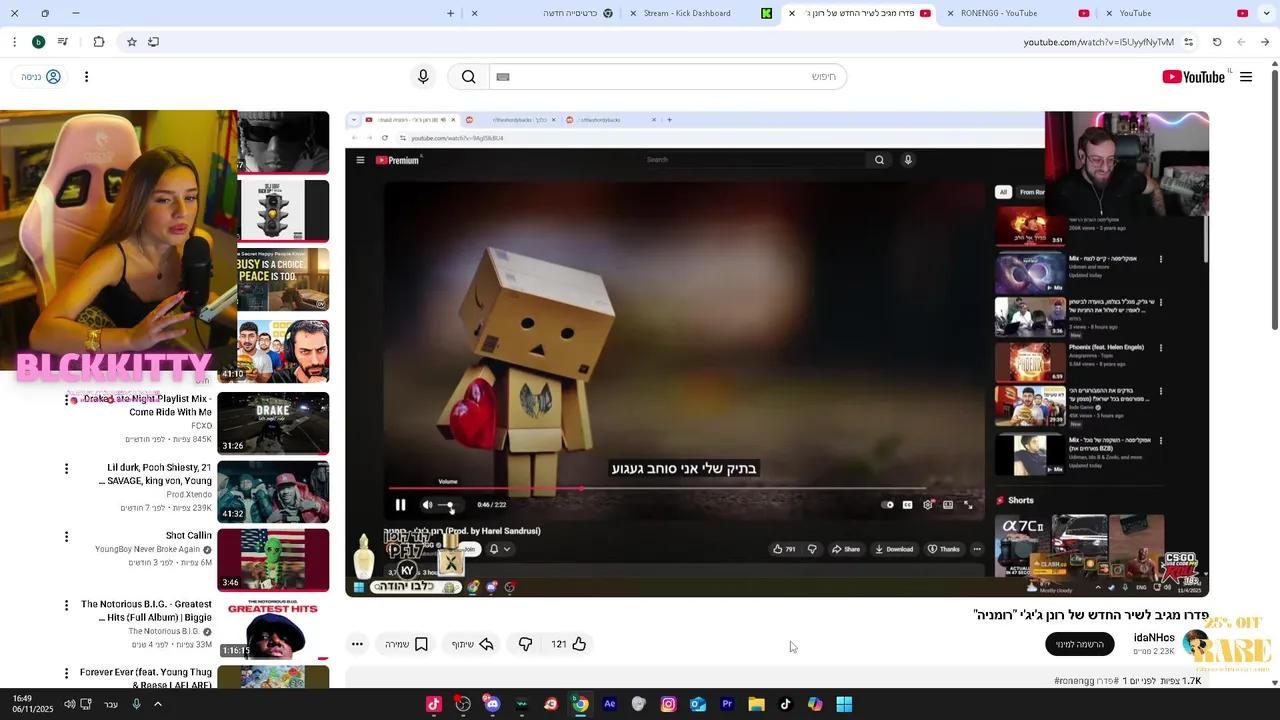Open options menu for Notorious B.I.G. video
The height and width of the screenshot is (720, 1280).
(67, 605)
